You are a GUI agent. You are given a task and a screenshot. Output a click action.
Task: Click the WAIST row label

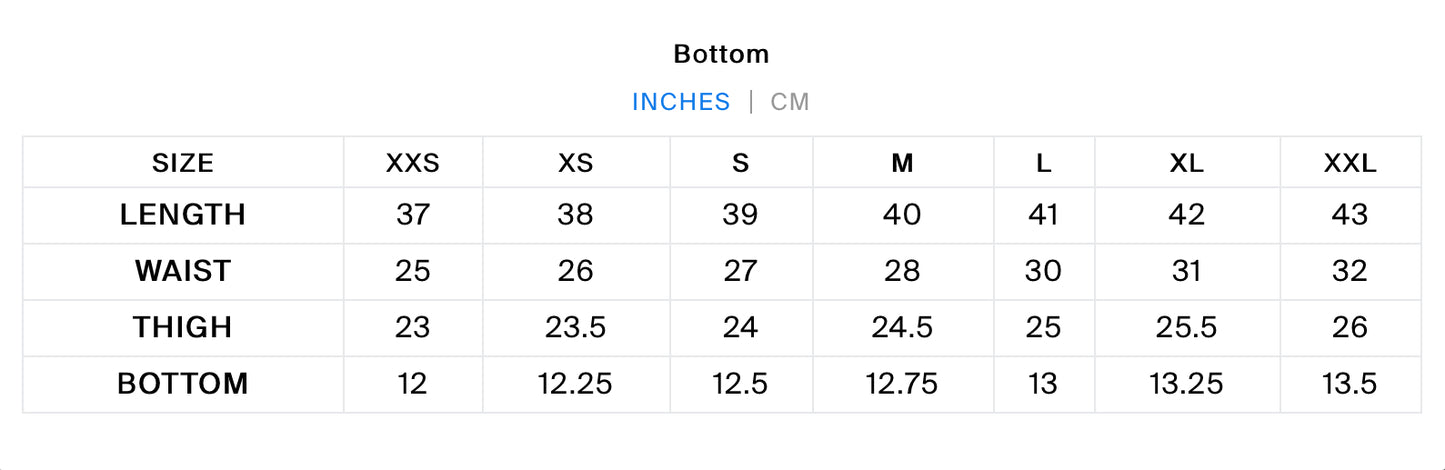coord(183,271)
